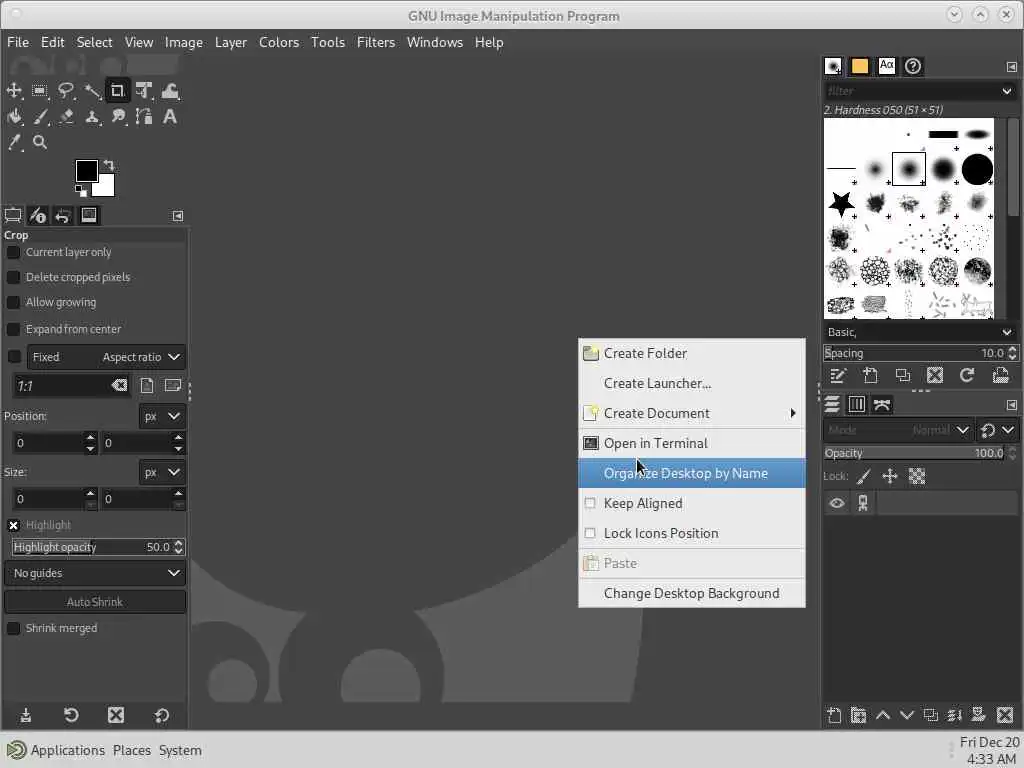This screenshot has height=768, width=1024.
Task: Switch to the Channels tab
Action: (856, 404)
